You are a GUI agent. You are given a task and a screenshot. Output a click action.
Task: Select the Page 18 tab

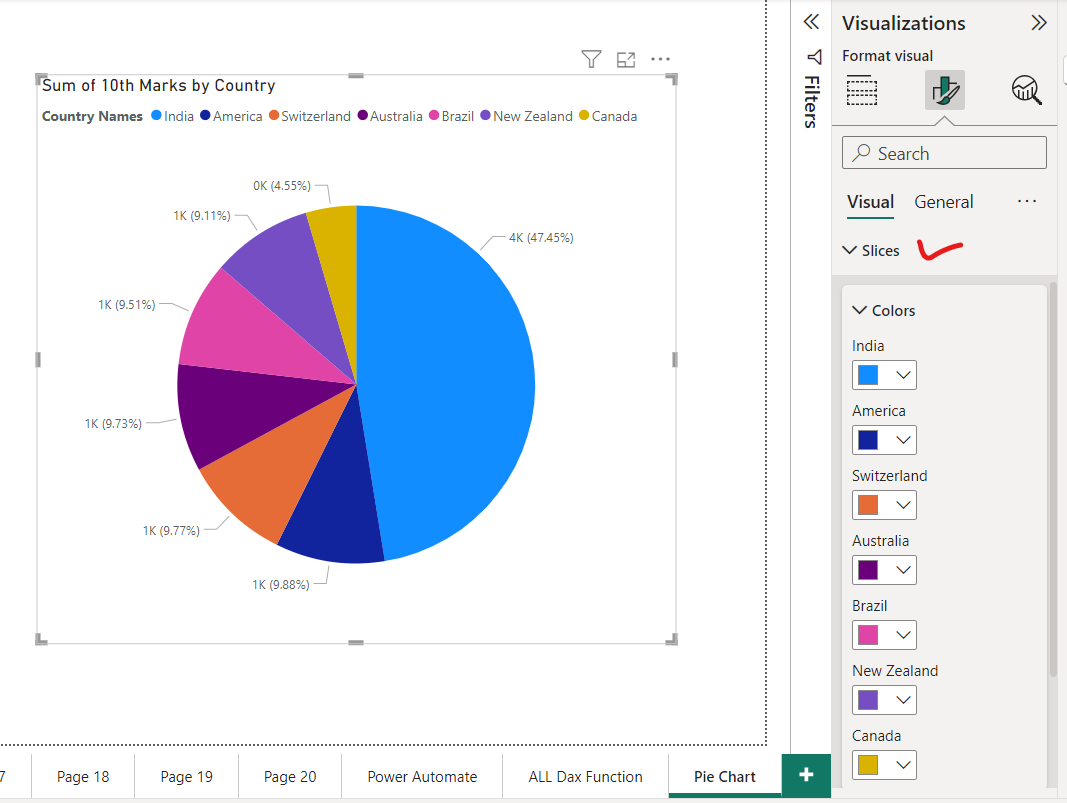tap(83, 776)
